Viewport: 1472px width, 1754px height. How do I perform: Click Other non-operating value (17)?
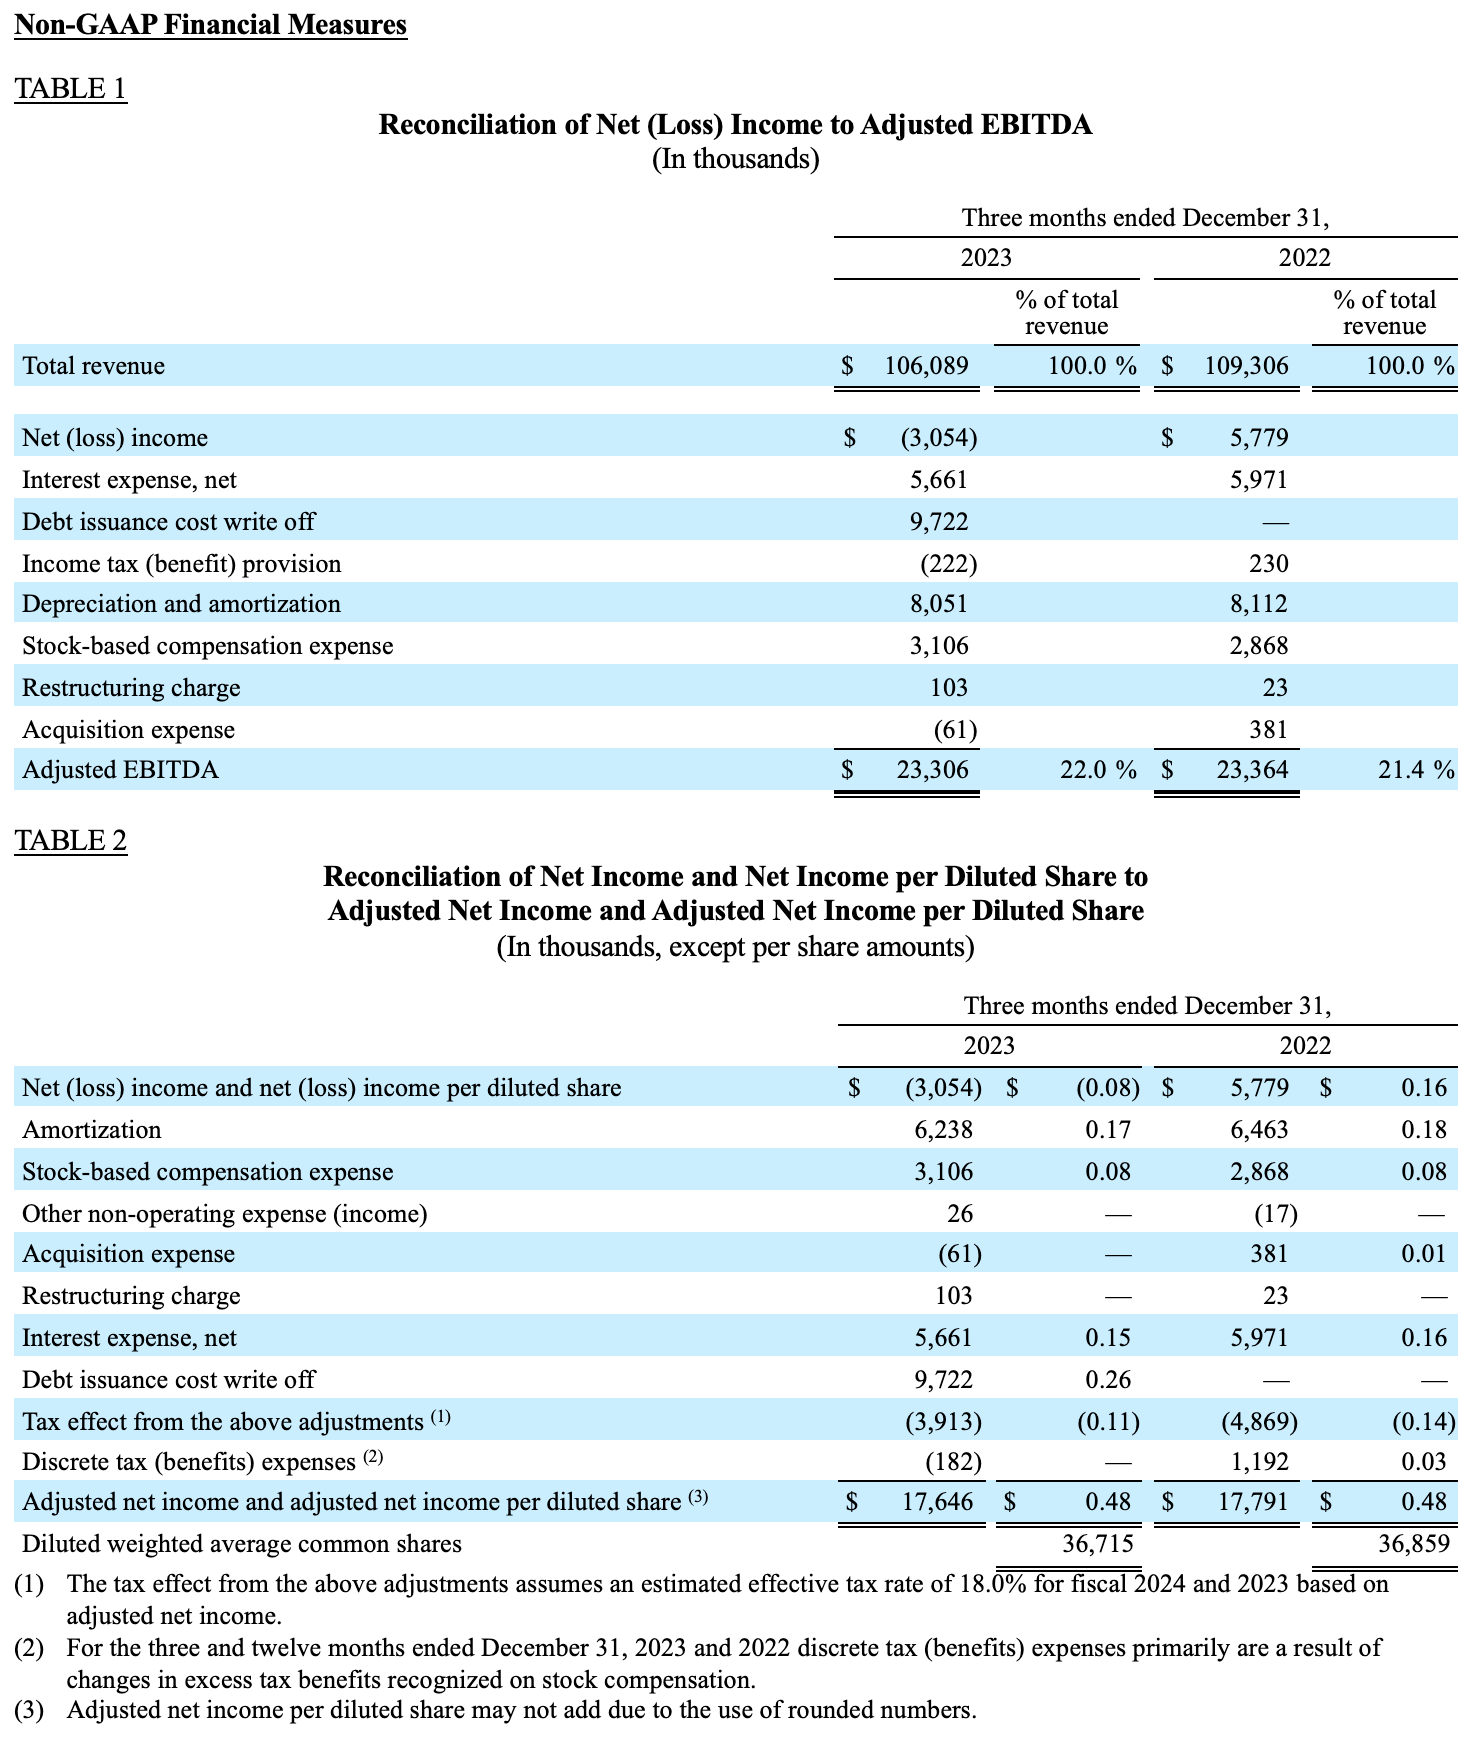click(x=1275, y=1214)
